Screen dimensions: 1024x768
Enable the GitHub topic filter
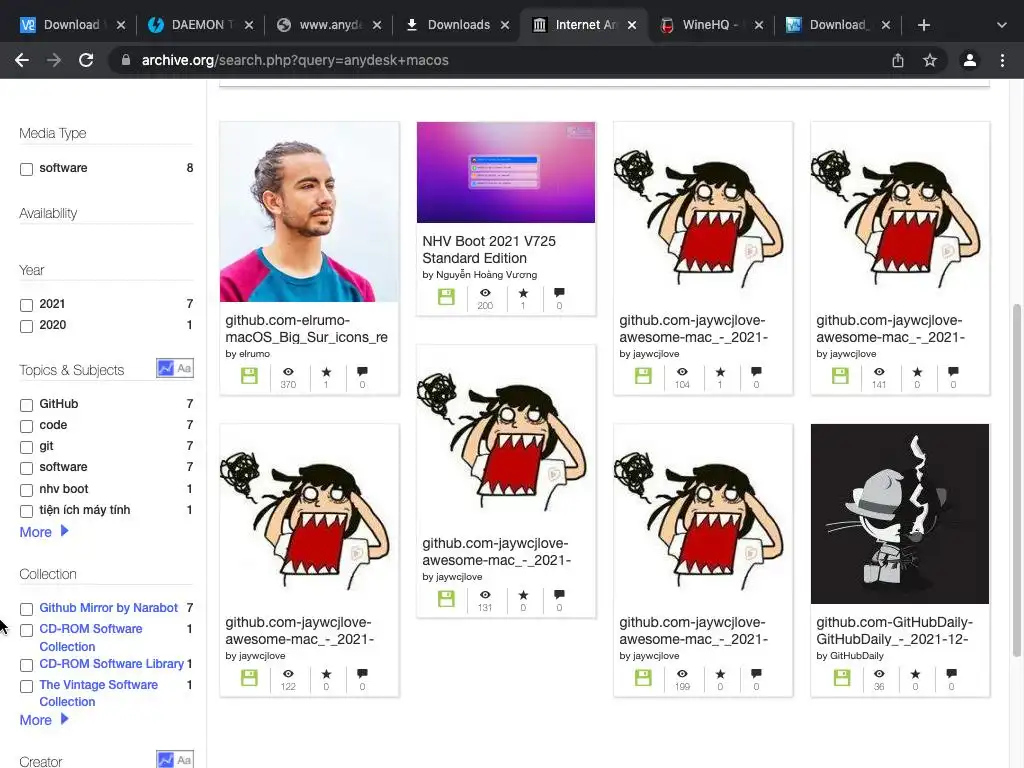coord(26,405)
